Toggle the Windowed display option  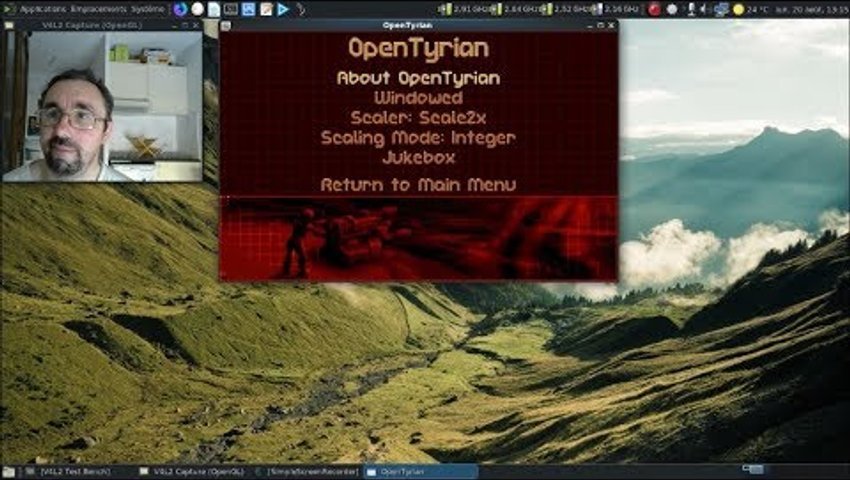pyautogui.click(x=418, y=98)
